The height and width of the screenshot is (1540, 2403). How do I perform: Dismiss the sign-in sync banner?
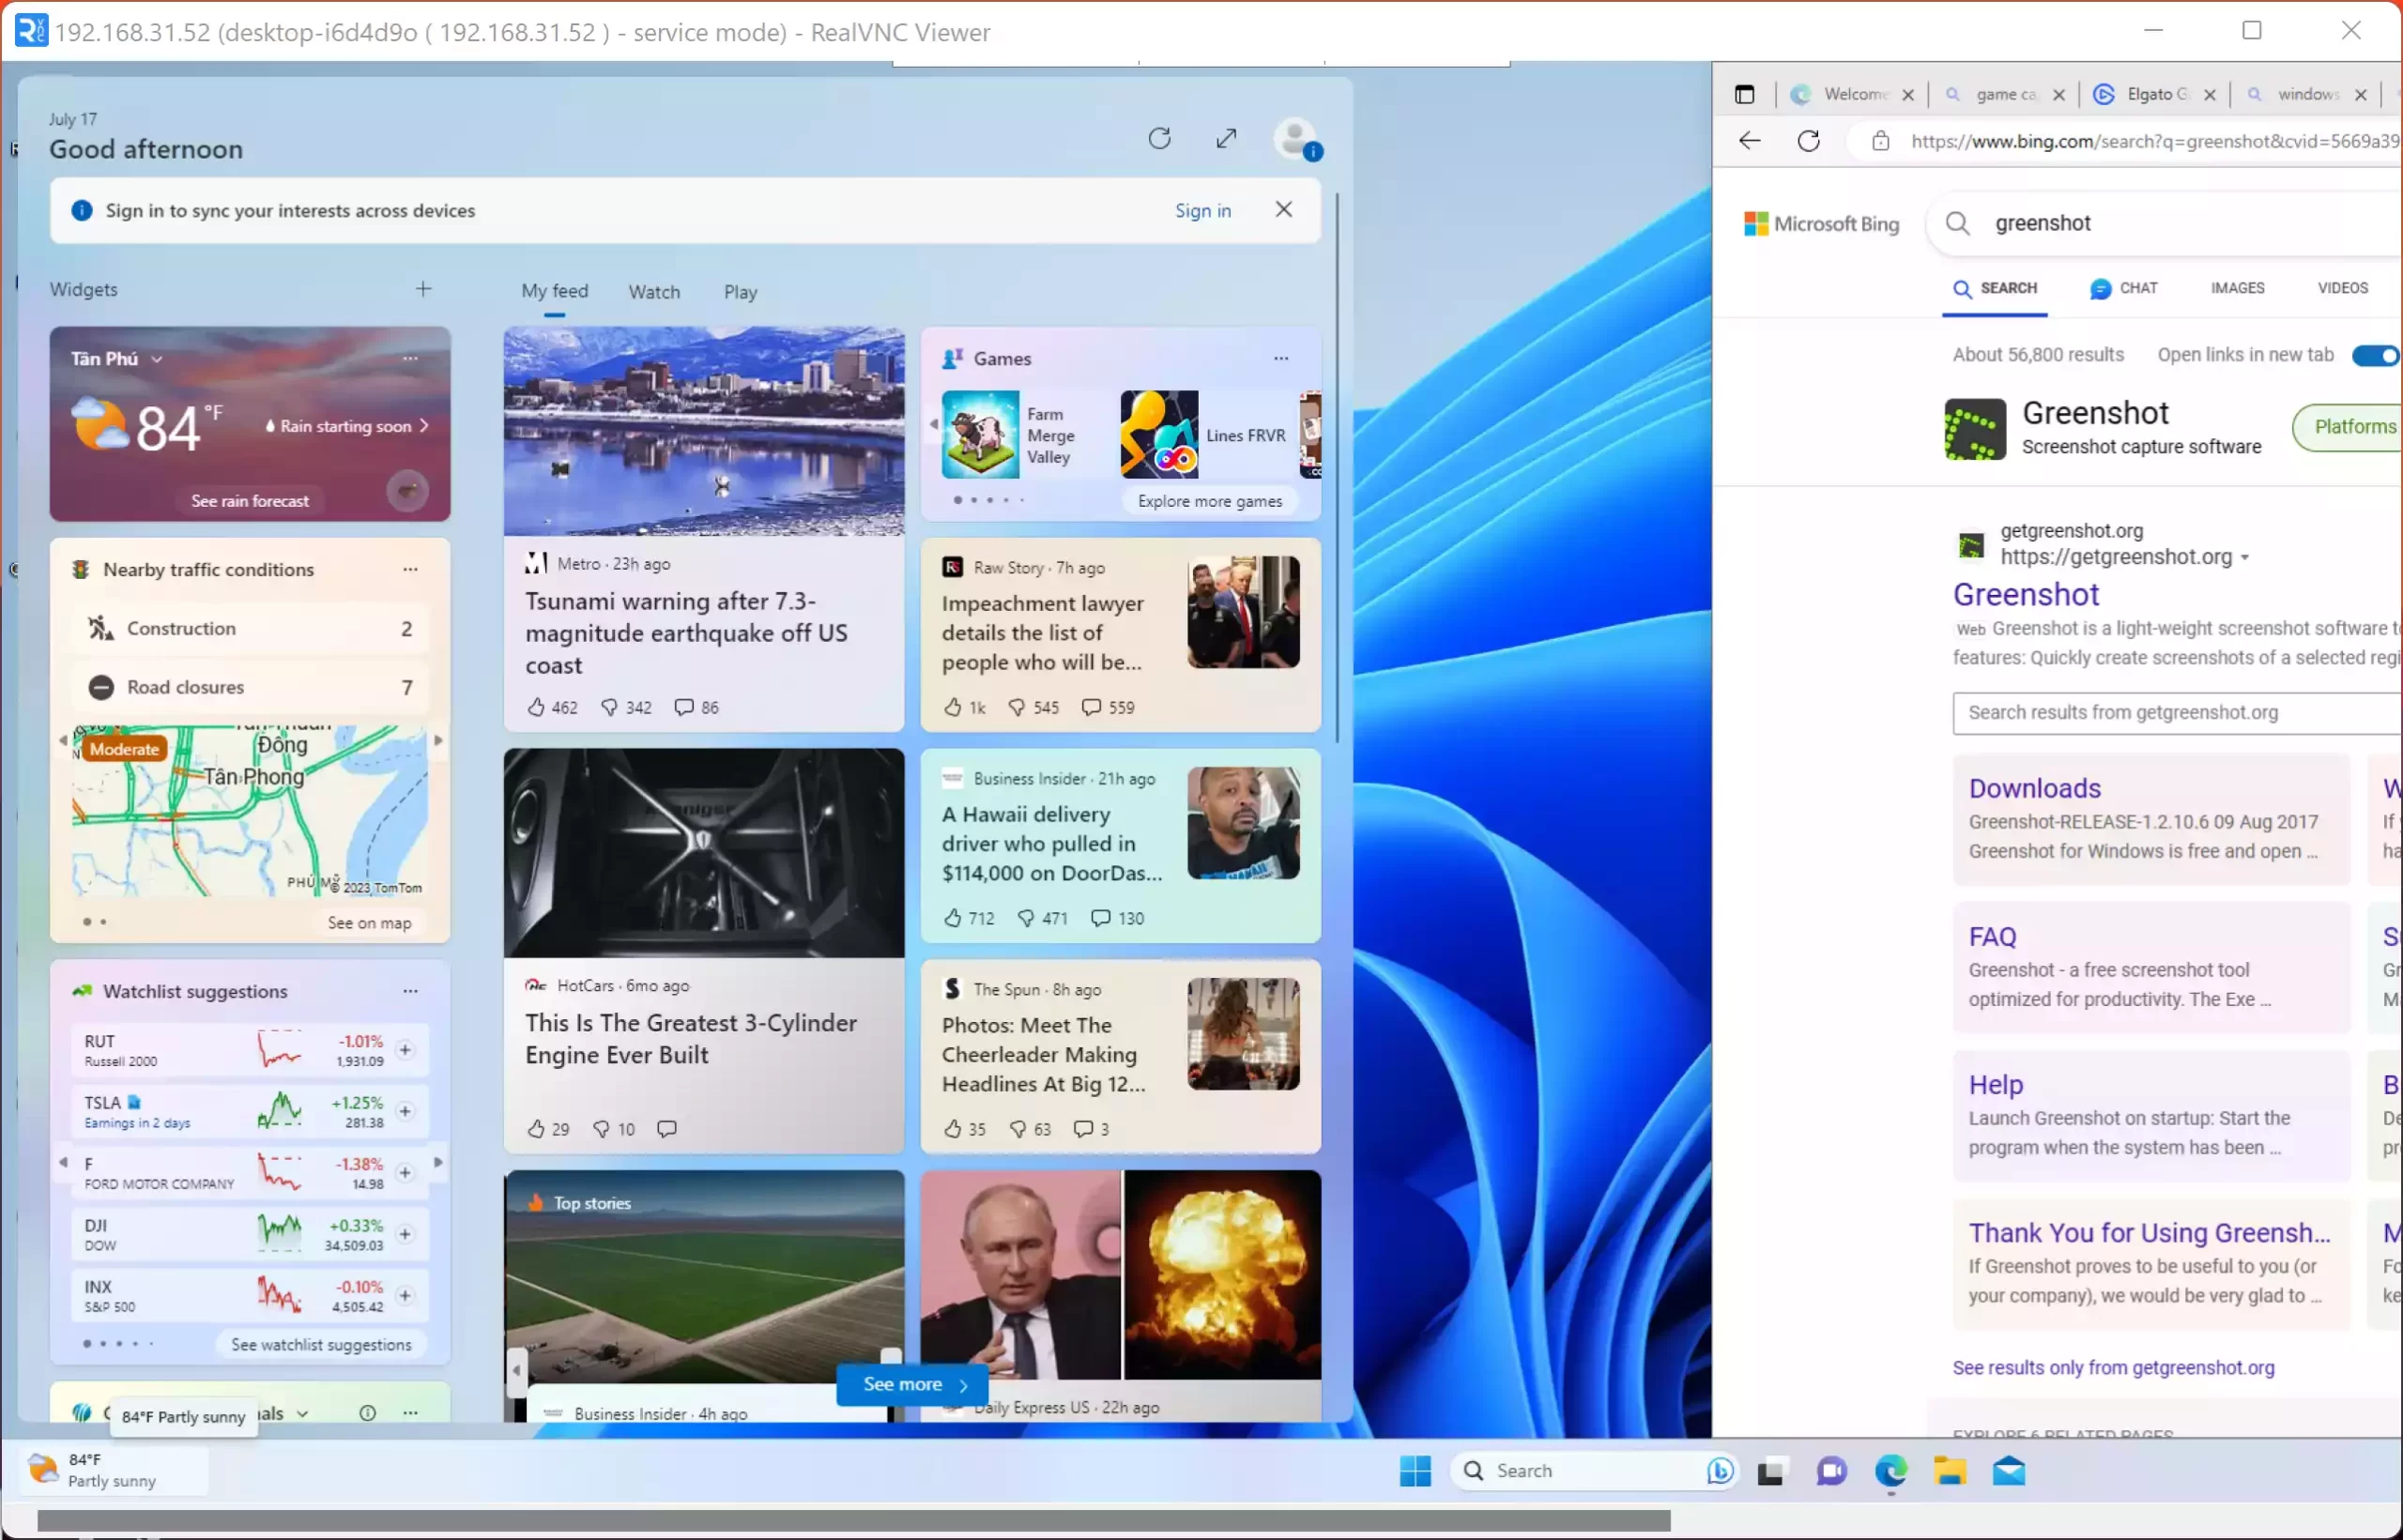click(x=1284, y=209)
